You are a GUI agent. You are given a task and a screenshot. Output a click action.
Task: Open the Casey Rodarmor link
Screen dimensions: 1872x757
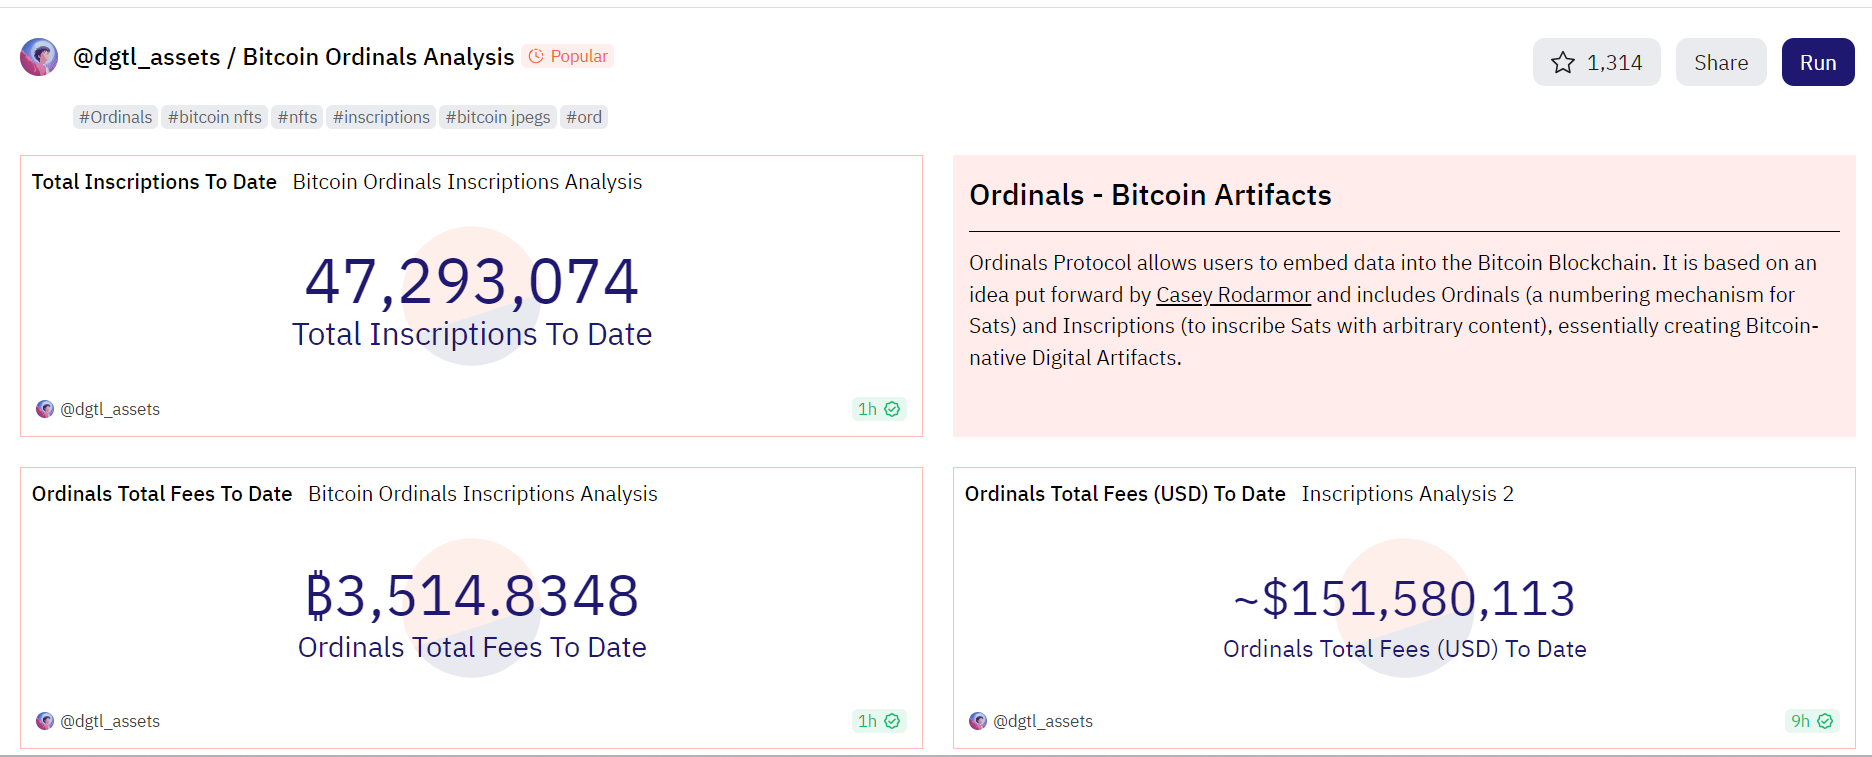click(x=1233, y=294)
